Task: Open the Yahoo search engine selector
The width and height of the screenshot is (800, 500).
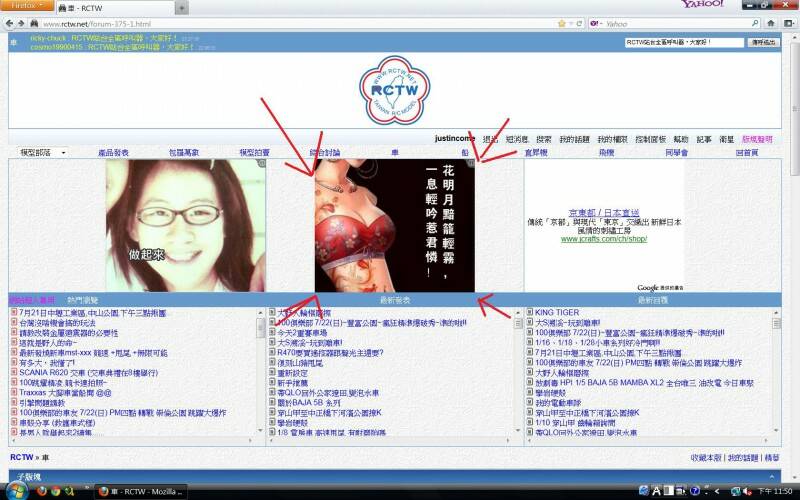Action: (596, 23)
